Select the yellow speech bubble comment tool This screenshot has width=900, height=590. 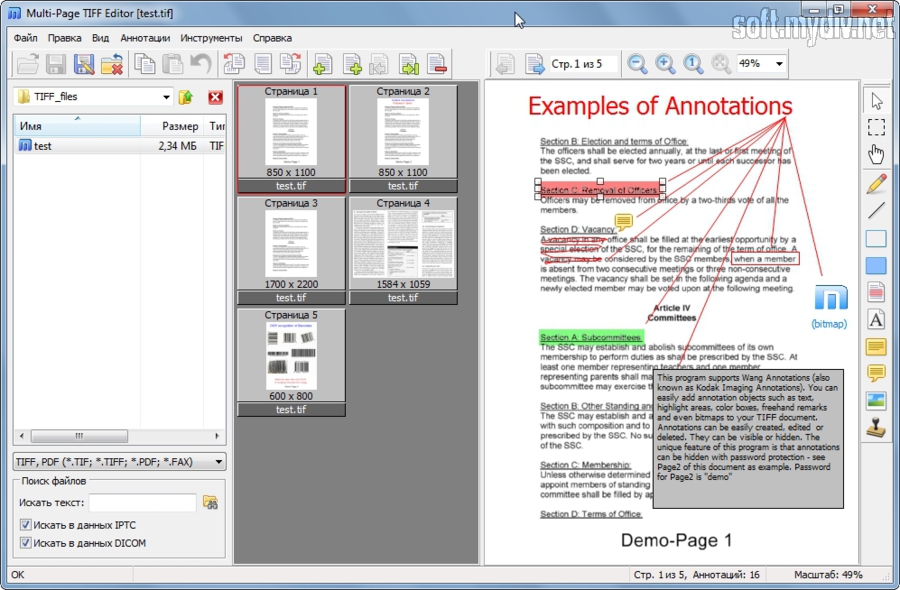point(876,374)
